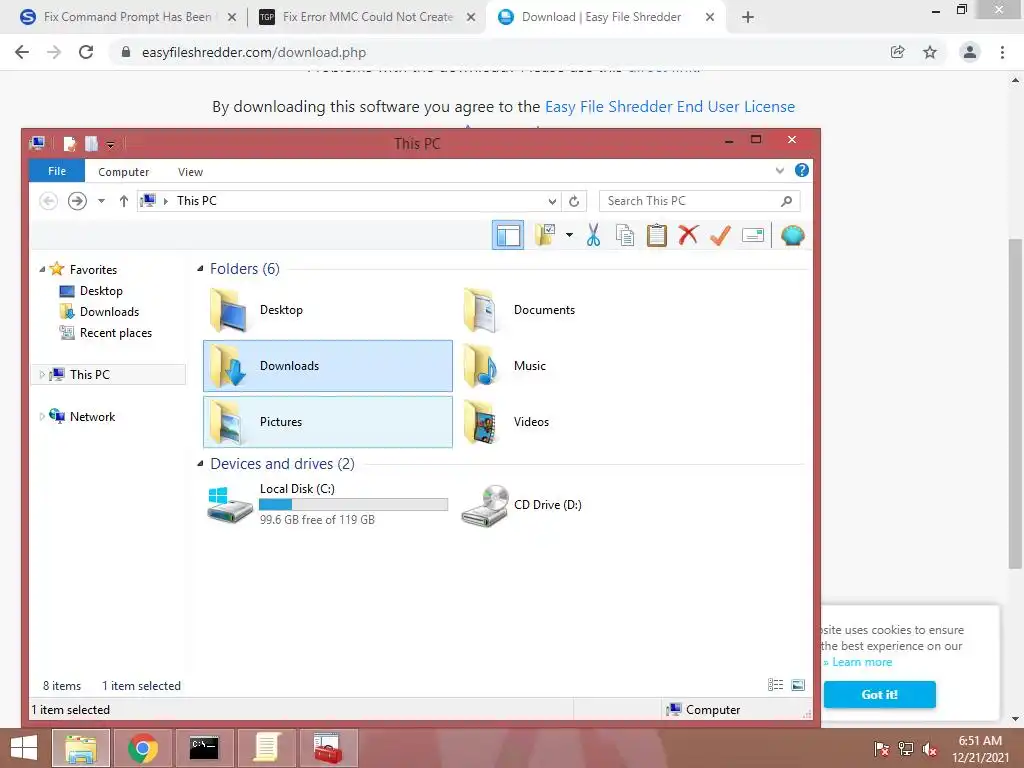This screenshot has height=768, width=1024.
Task: Open the Chrome three-dot menu
Action: tap(1002, 52)
